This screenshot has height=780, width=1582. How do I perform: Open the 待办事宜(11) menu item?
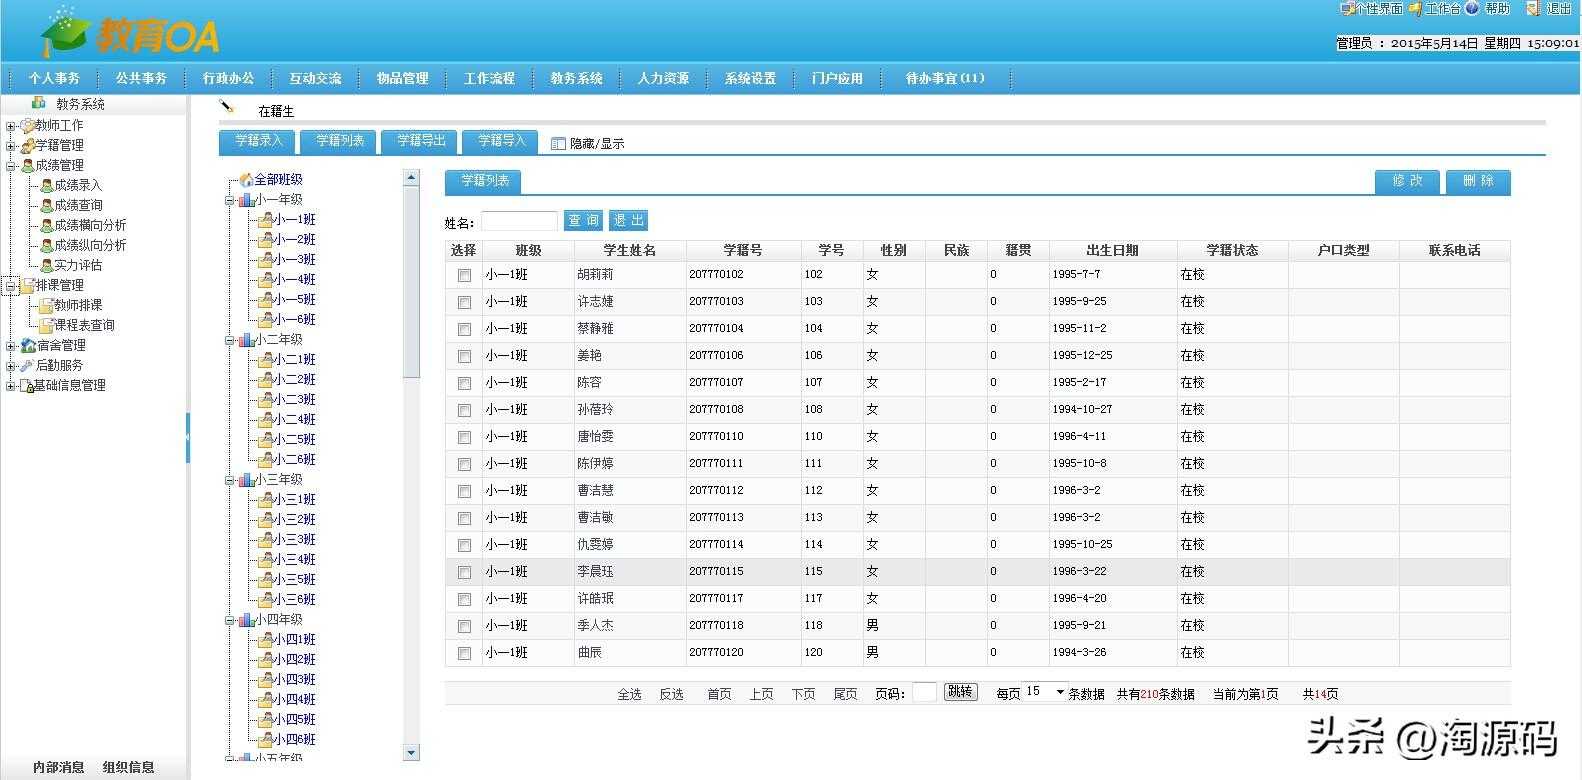coord(945,78)
